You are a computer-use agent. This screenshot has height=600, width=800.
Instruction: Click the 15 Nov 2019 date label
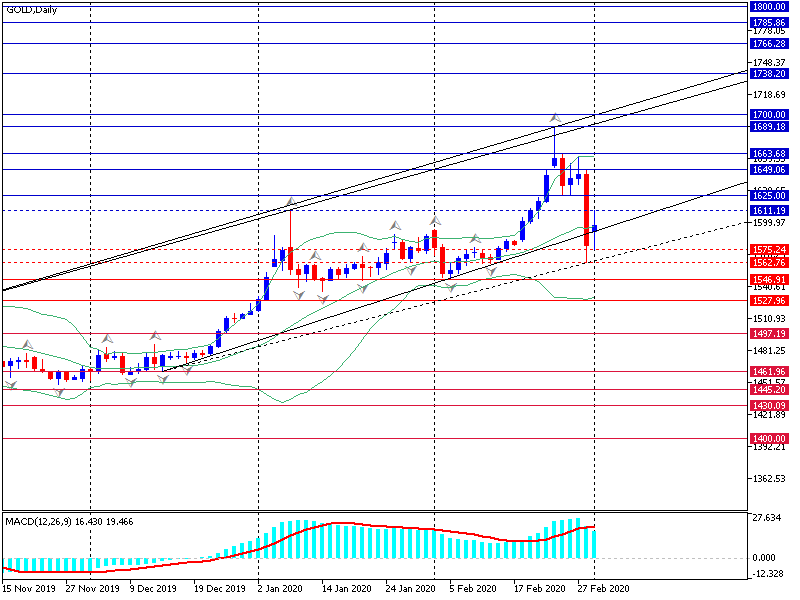[x=27, y=590]
